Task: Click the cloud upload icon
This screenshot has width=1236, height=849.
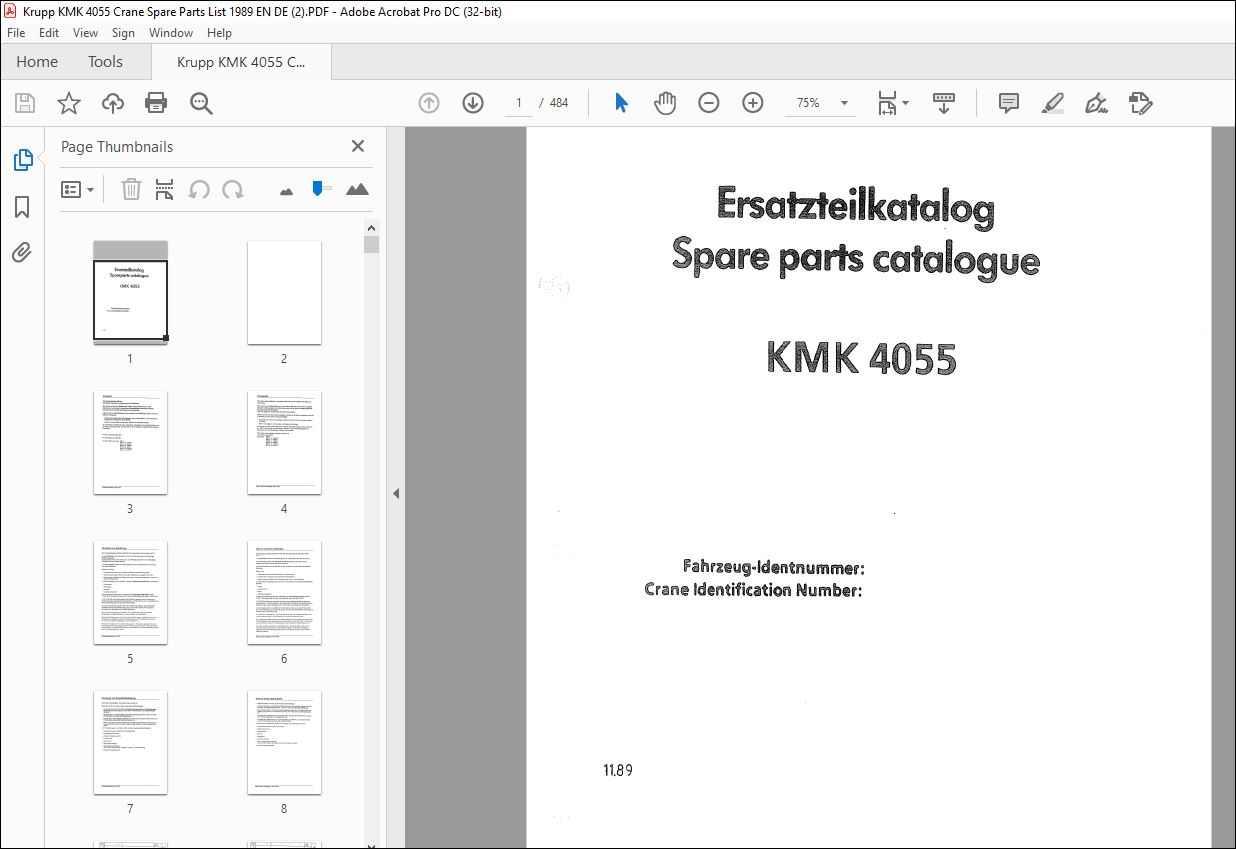Action: [x=113, y=103]
